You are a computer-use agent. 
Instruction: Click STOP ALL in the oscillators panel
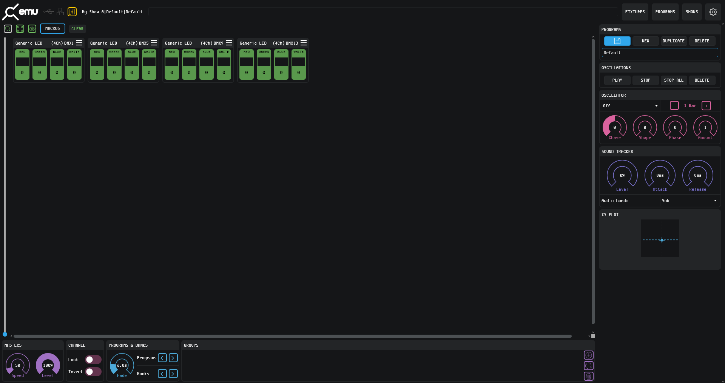674,80
